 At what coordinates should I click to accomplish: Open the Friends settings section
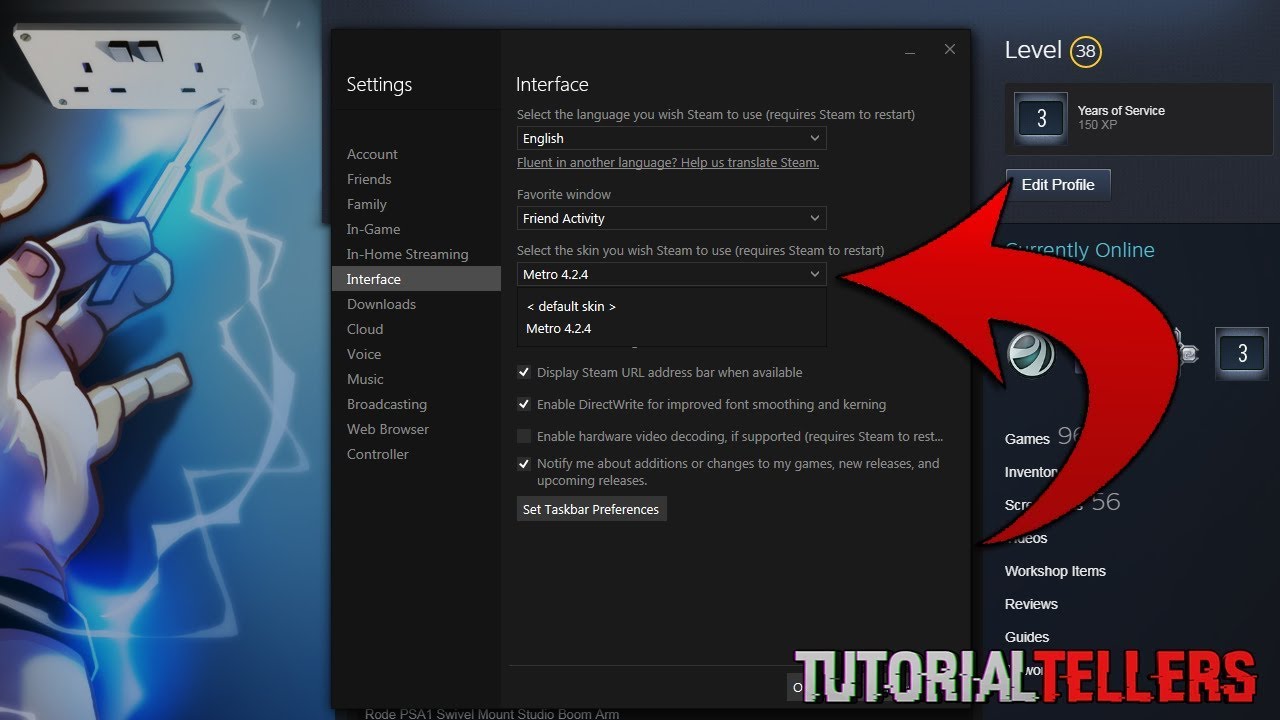[x=369, y=179]
